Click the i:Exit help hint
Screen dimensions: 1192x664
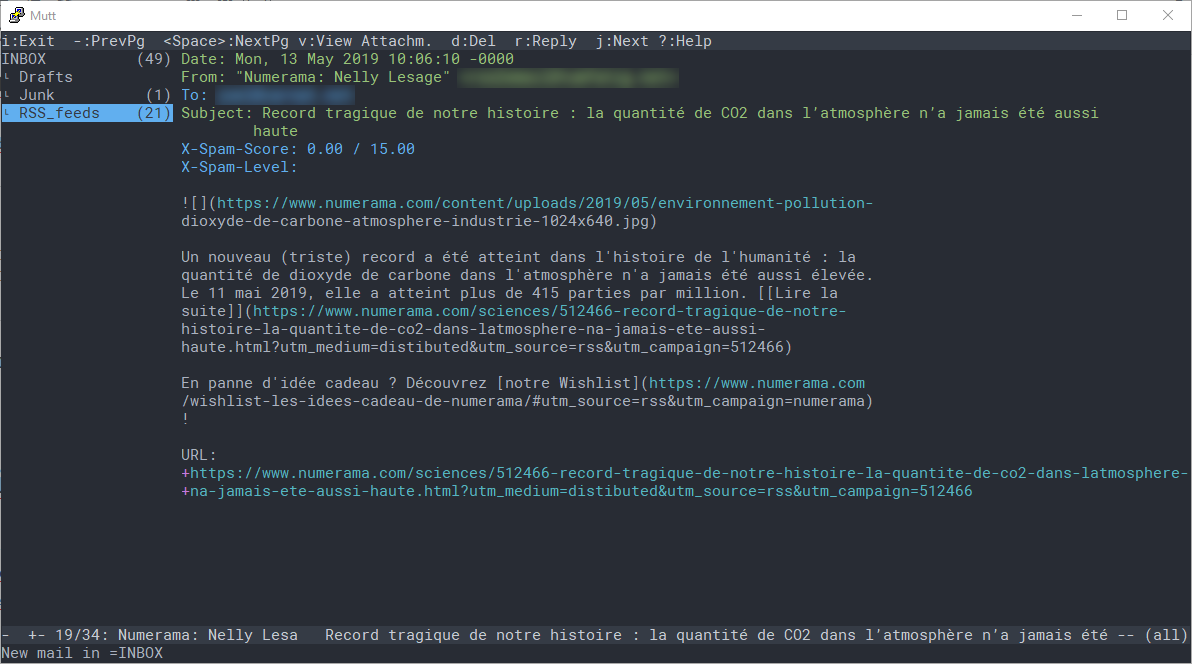tap(28, 41)
